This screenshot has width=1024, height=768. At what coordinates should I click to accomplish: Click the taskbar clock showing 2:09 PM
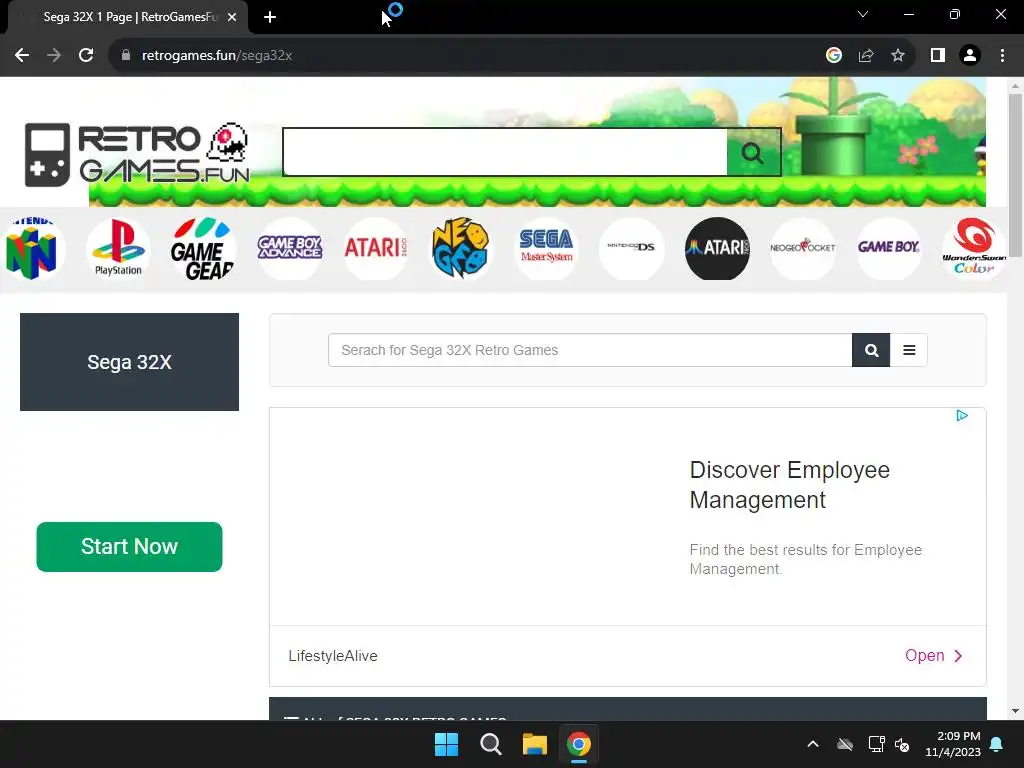(x=952, y=744)
